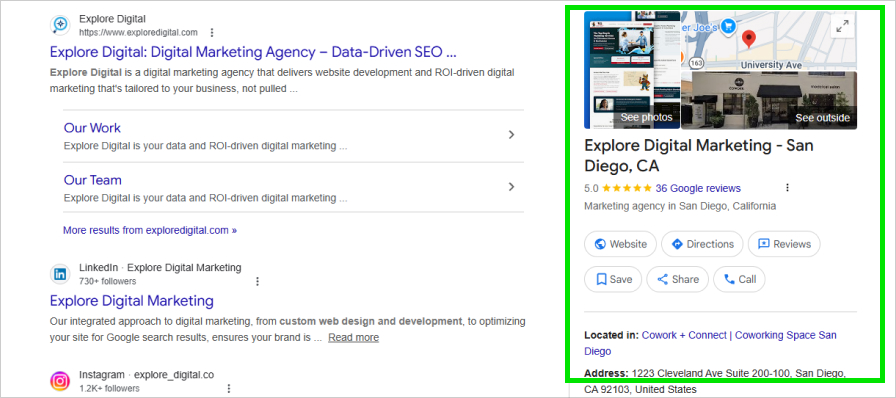The height and width of the screenshot is (398, 896).
Task: Open three-dot menu next to 36 Google reviews
Action: [x=787, y=188]
